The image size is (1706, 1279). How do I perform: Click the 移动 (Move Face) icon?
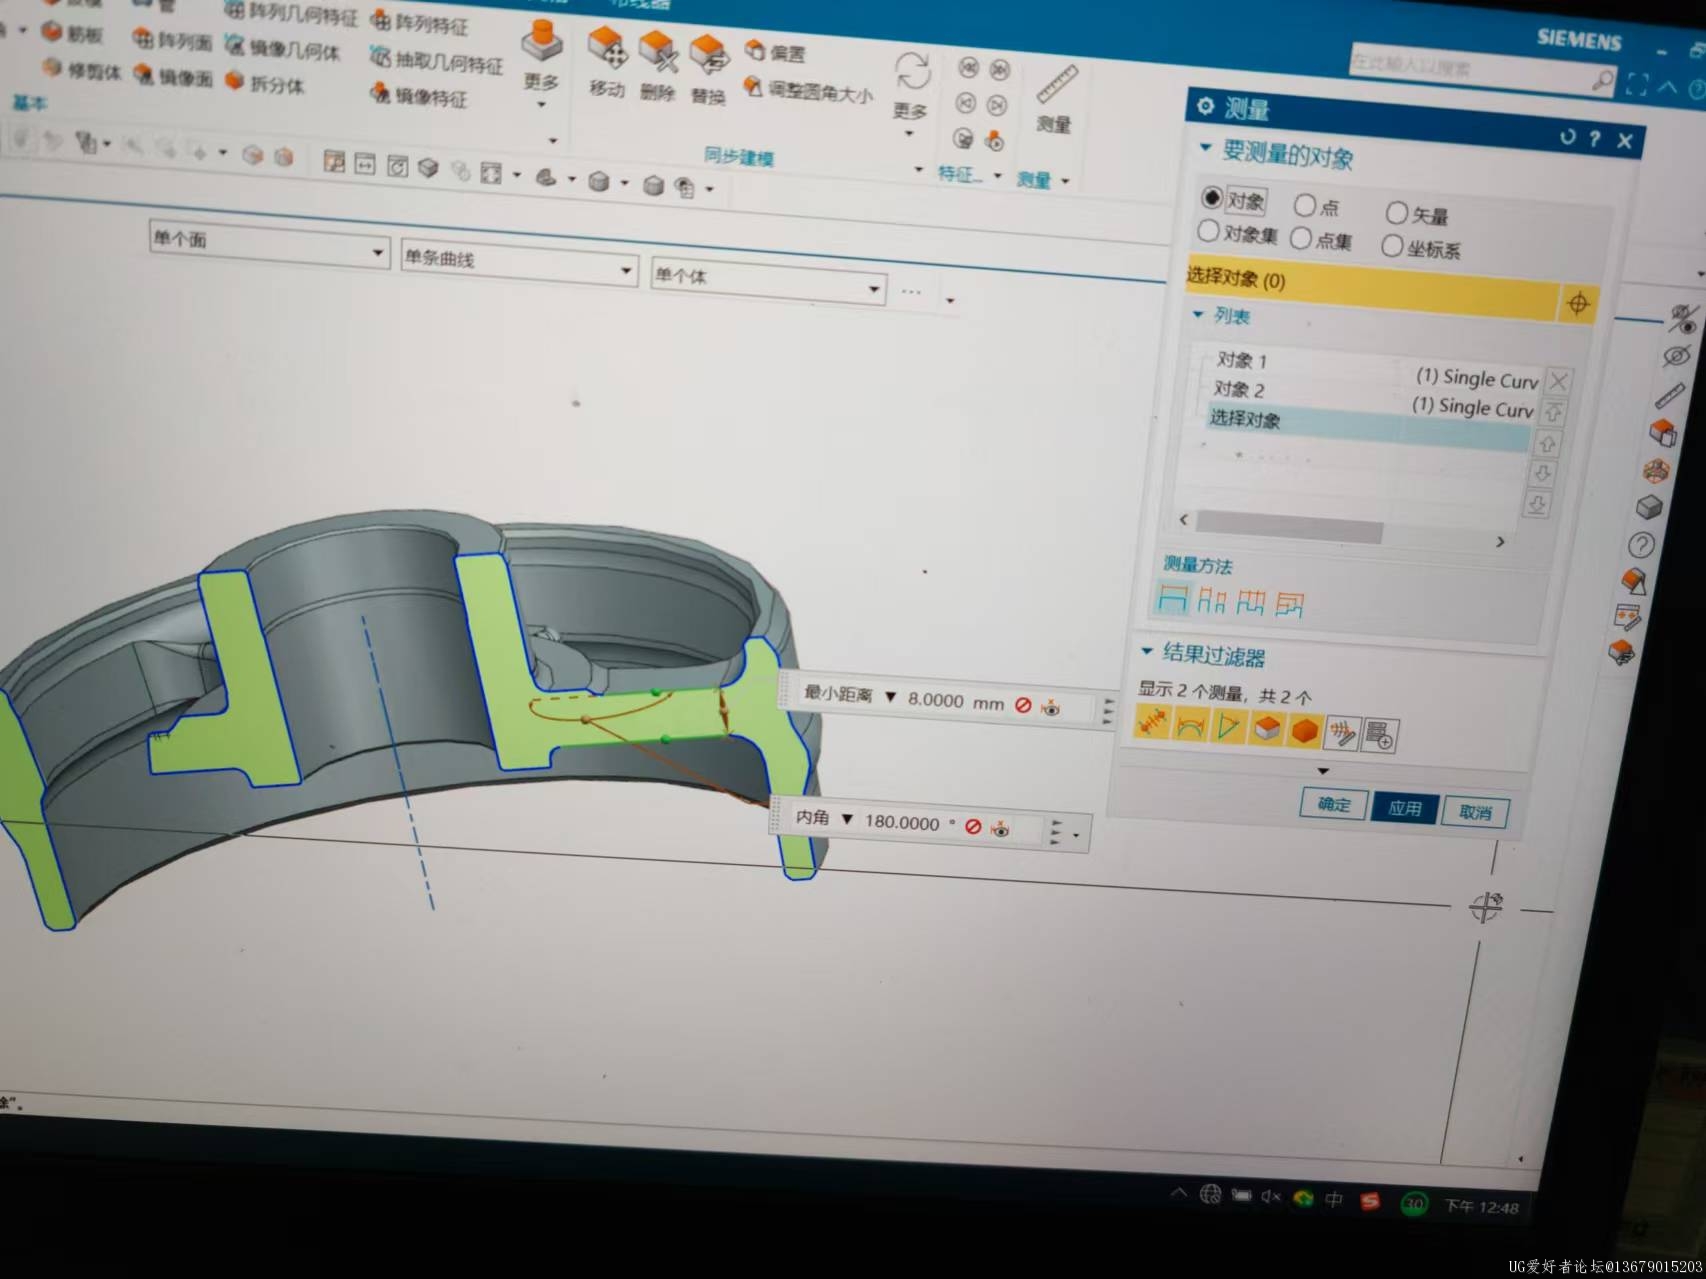point(607,48)
